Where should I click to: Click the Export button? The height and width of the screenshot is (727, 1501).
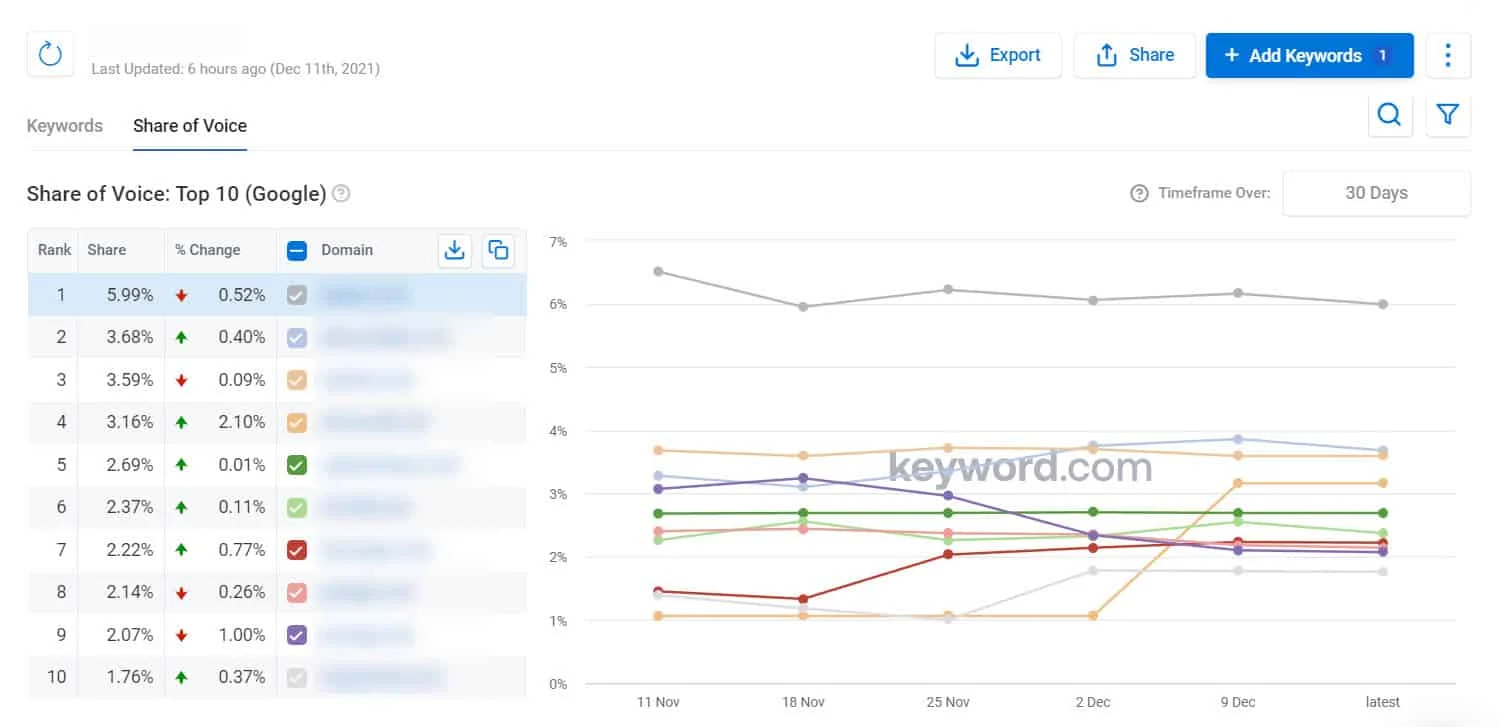pos(998,55)
